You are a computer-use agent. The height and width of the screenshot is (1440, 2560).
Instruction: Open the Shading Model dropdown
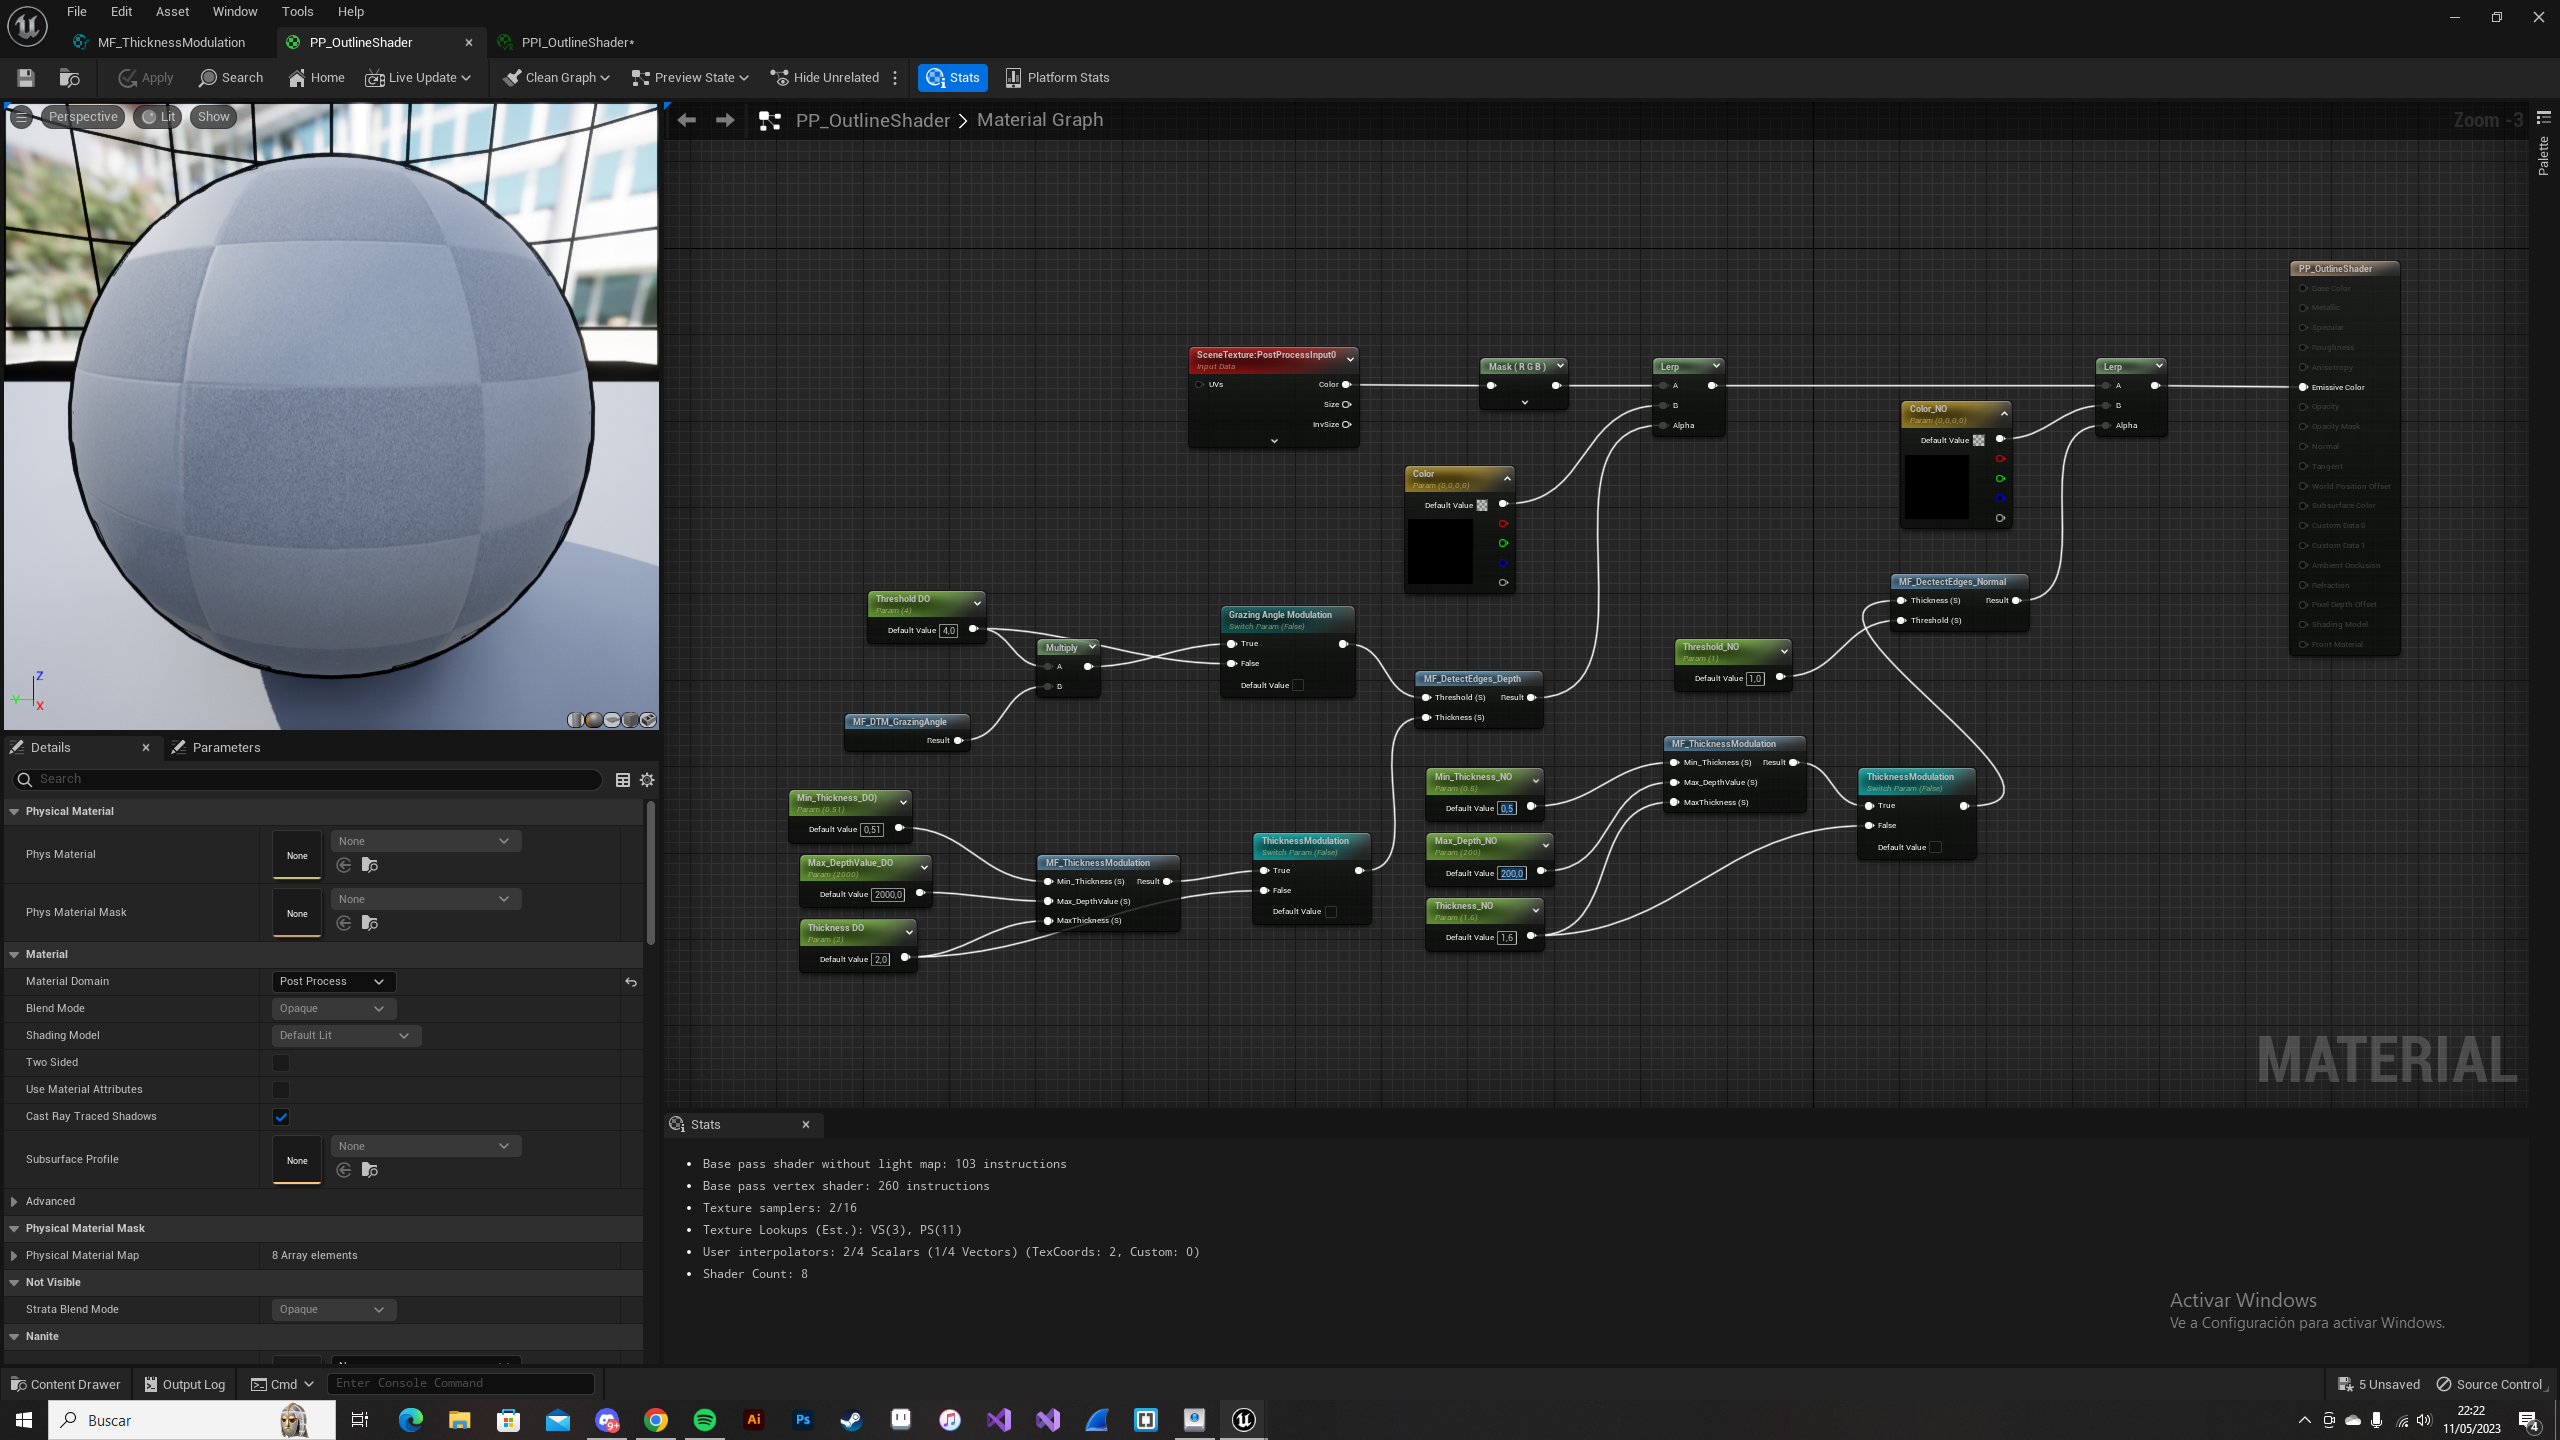[345, 1036]
